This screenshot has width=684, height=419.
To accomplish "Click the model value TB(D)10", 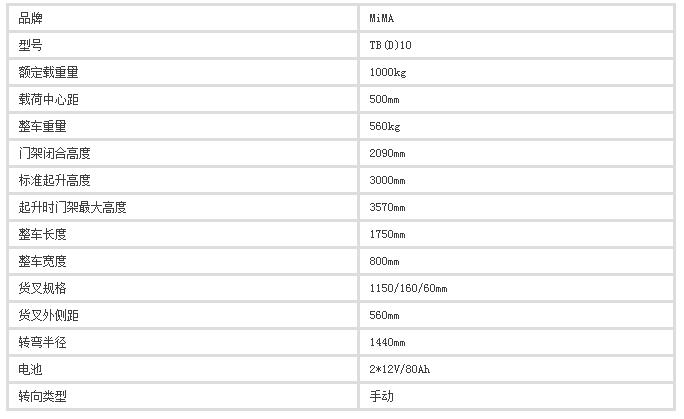I will (390, 45).
